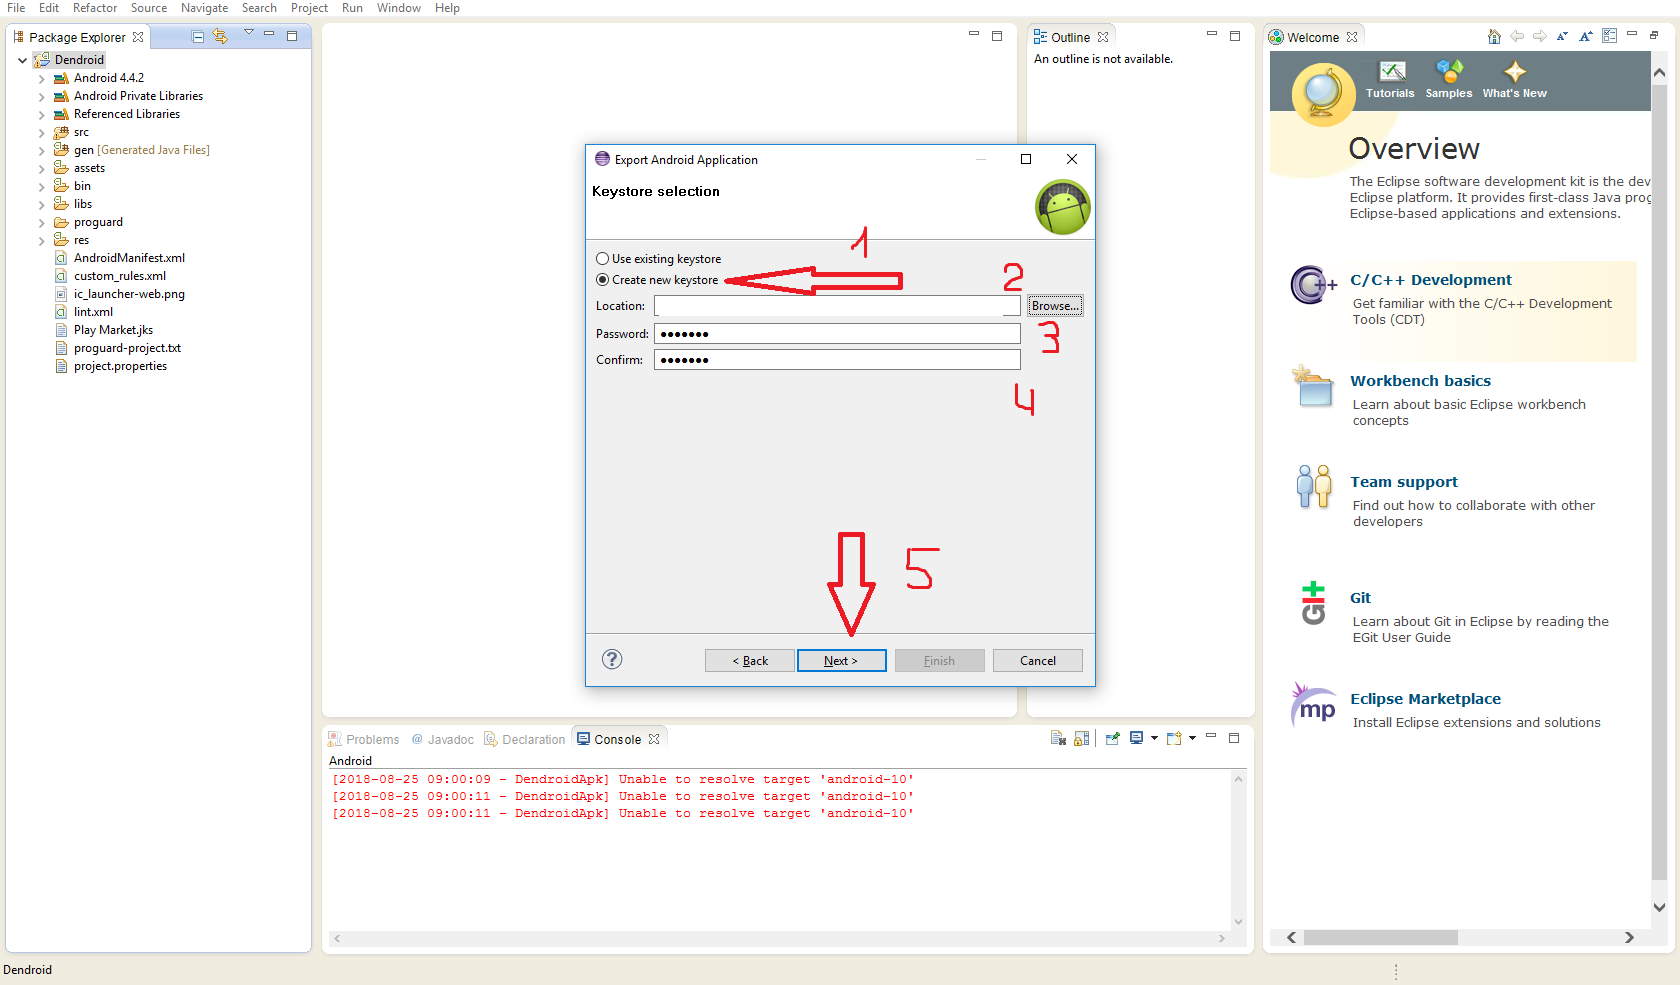Open the Refactor menu
The height and width of the screenshot is (985, 1680).
95,8
